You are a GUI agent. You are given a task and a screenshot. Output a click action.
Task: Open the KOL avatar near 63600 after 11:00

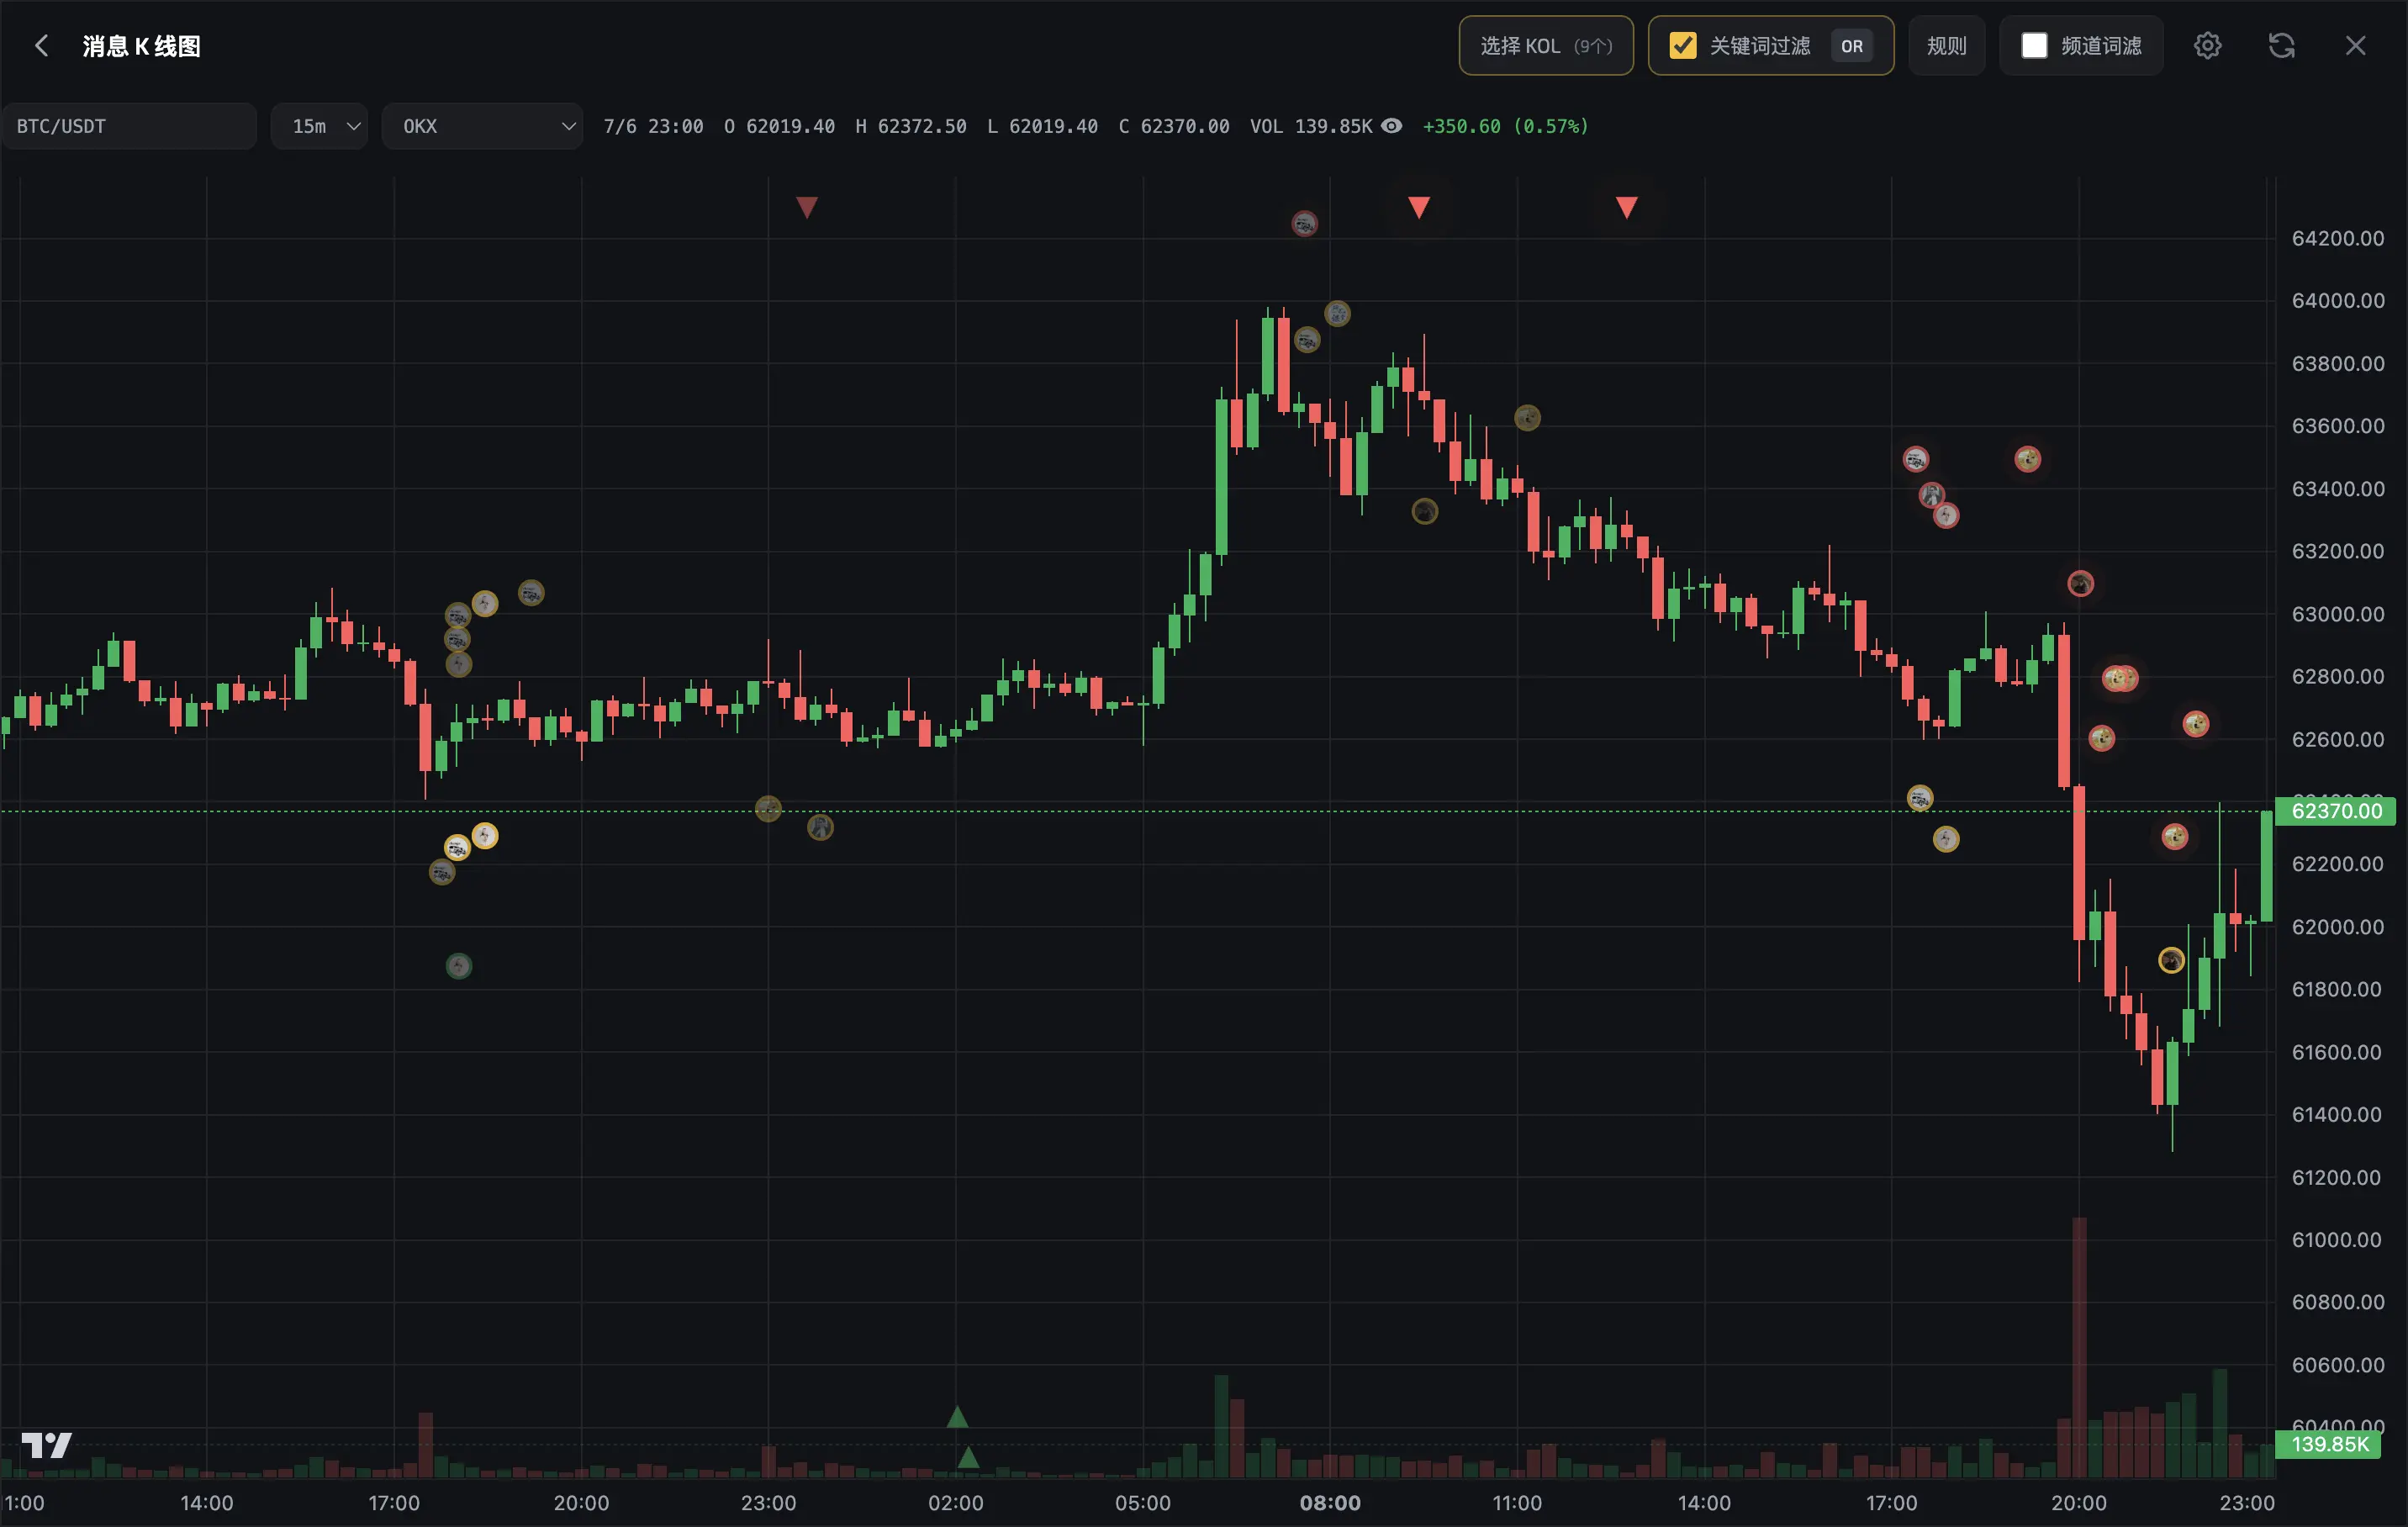click(x=1527, y=417)
